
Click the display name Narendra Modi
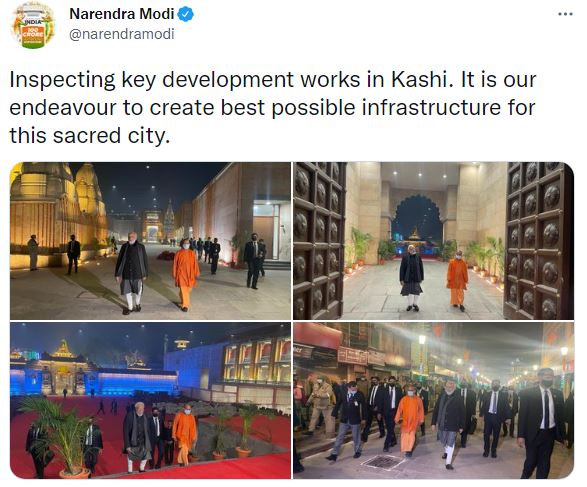click(x=122, y=14)
